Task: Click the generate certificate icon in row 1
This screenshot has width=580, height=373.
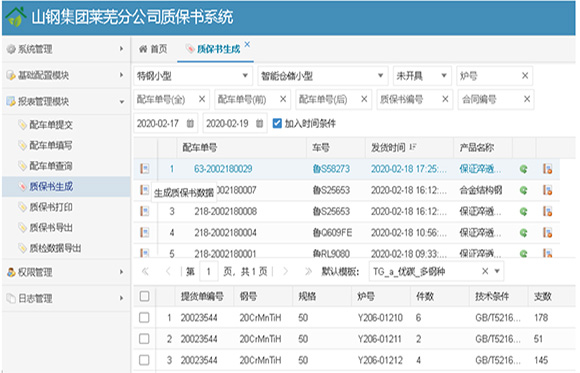Action: tap(145, 169)
